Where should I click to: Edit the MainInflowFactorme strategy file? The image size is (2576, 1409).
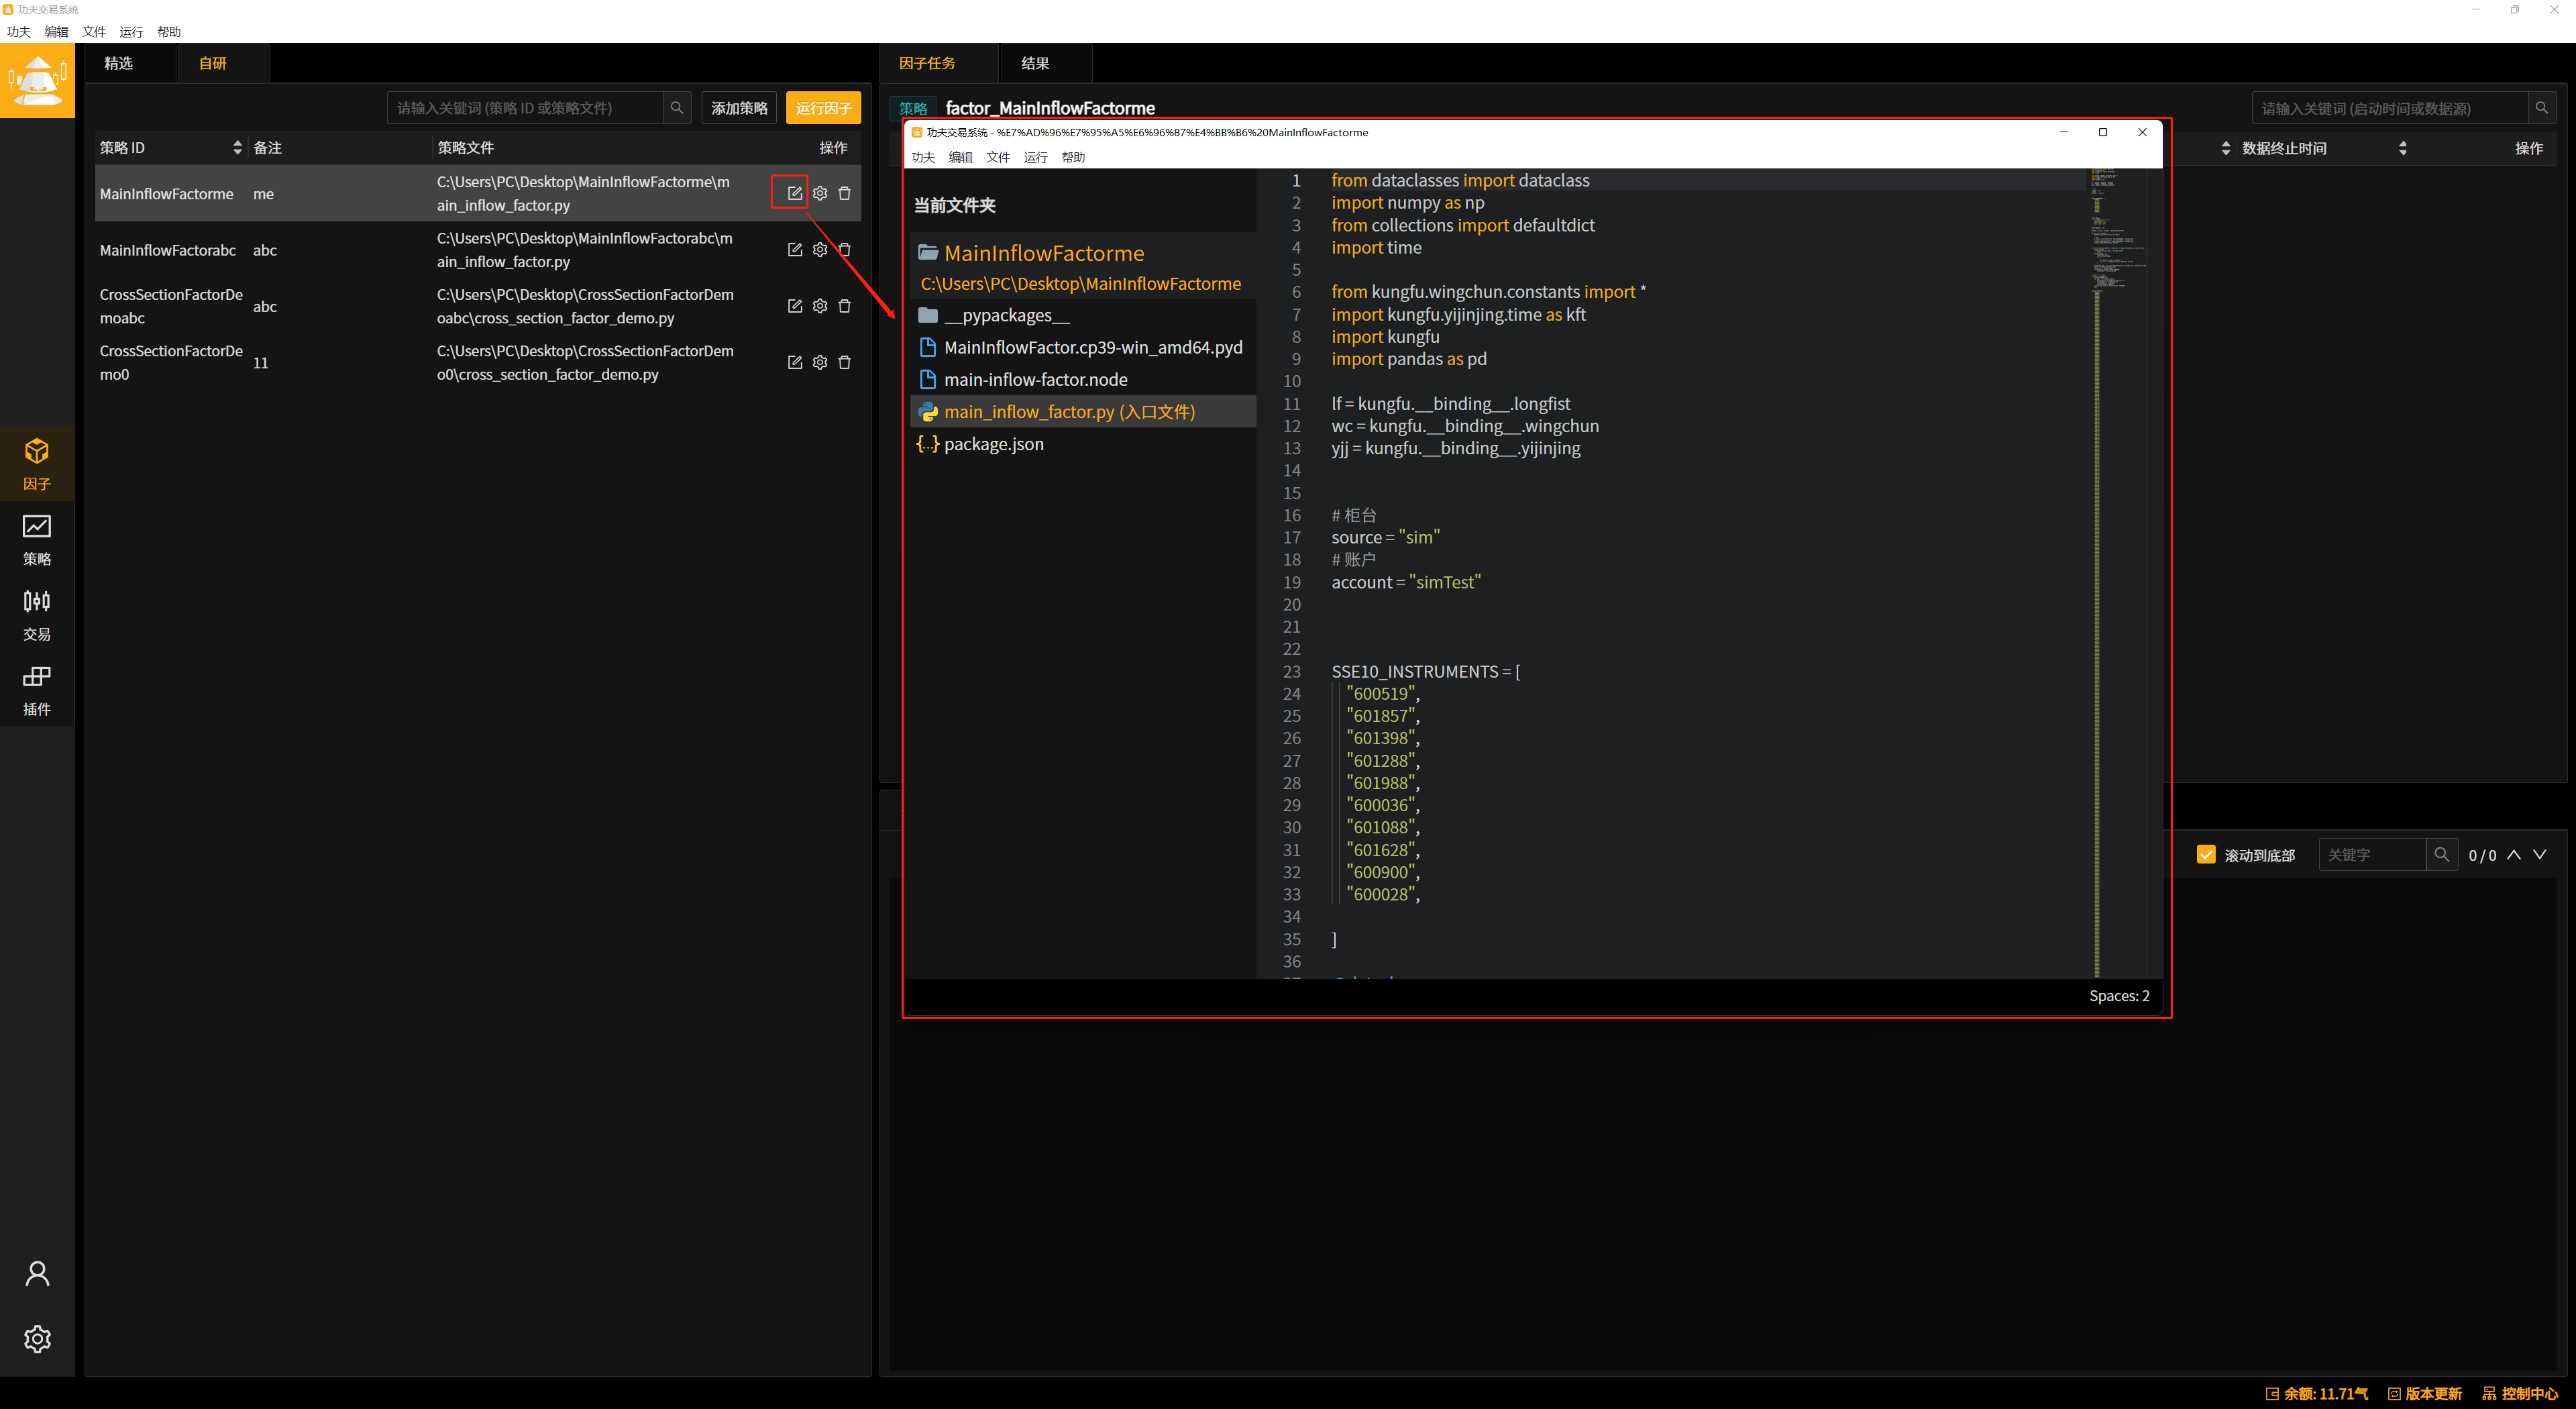pyautogui.click(x=794, y=193)
